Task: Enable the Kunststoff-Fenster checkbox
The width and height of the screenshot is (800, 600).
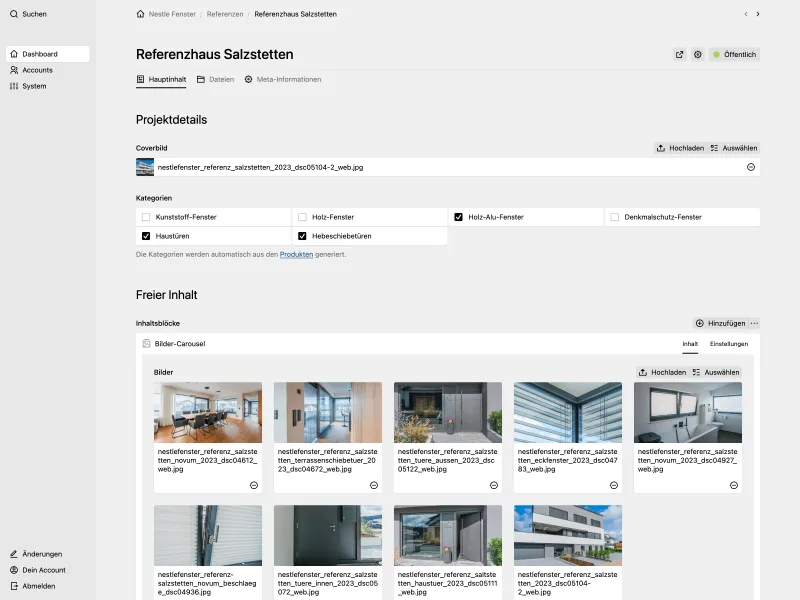Action: (x=147, y=216)
